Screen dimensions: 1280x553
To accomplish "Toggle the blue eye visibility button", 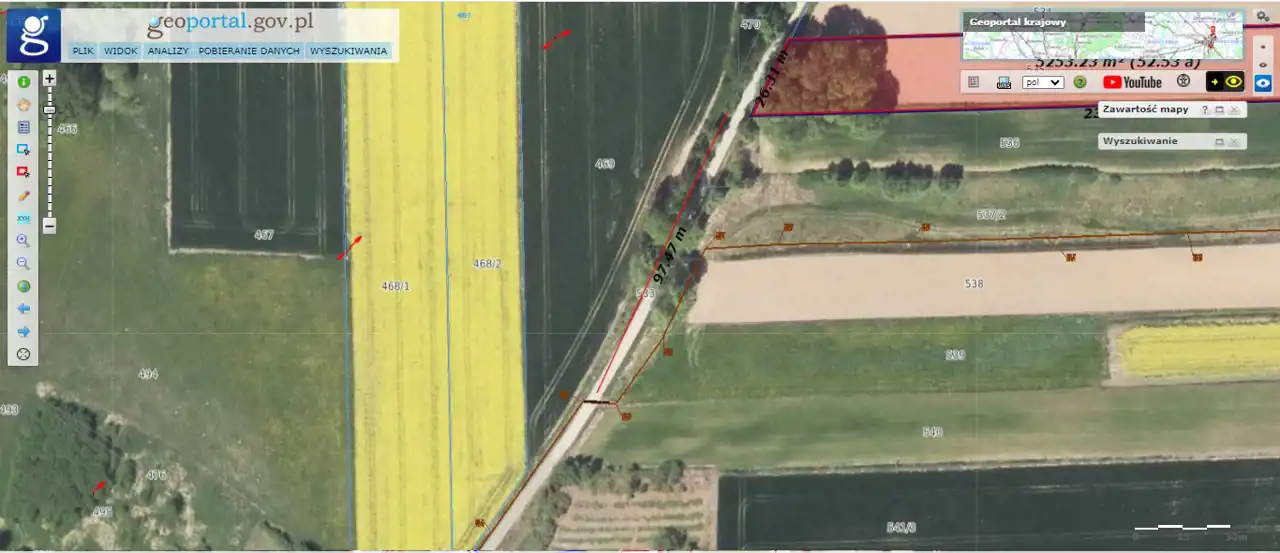I will click(1262, 83).
